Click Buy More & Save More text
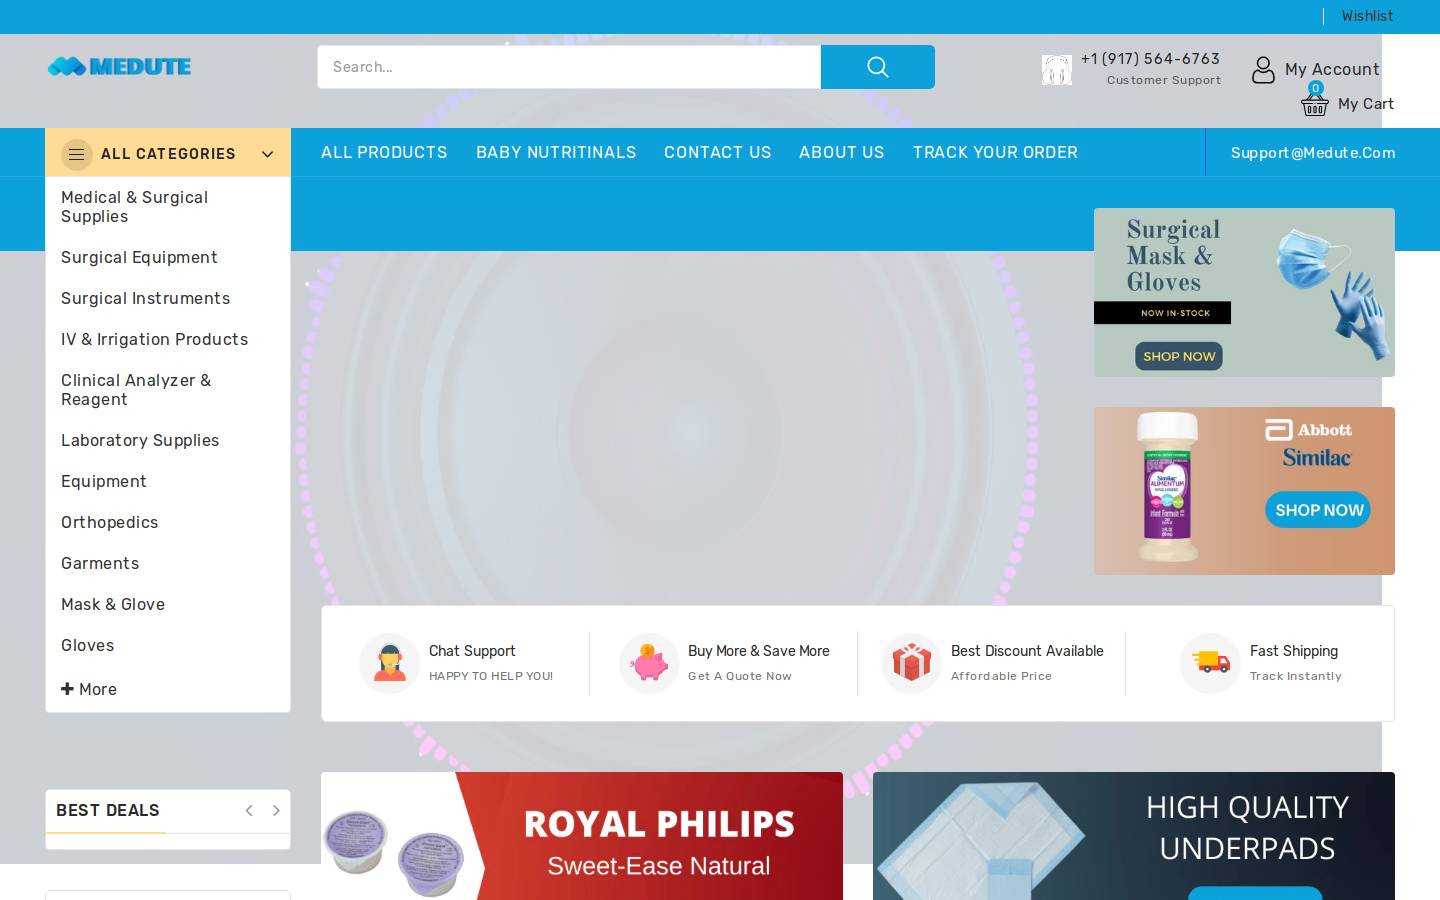Image resolution: width=1440 pixels, height=900 pixels. [759, 651]
